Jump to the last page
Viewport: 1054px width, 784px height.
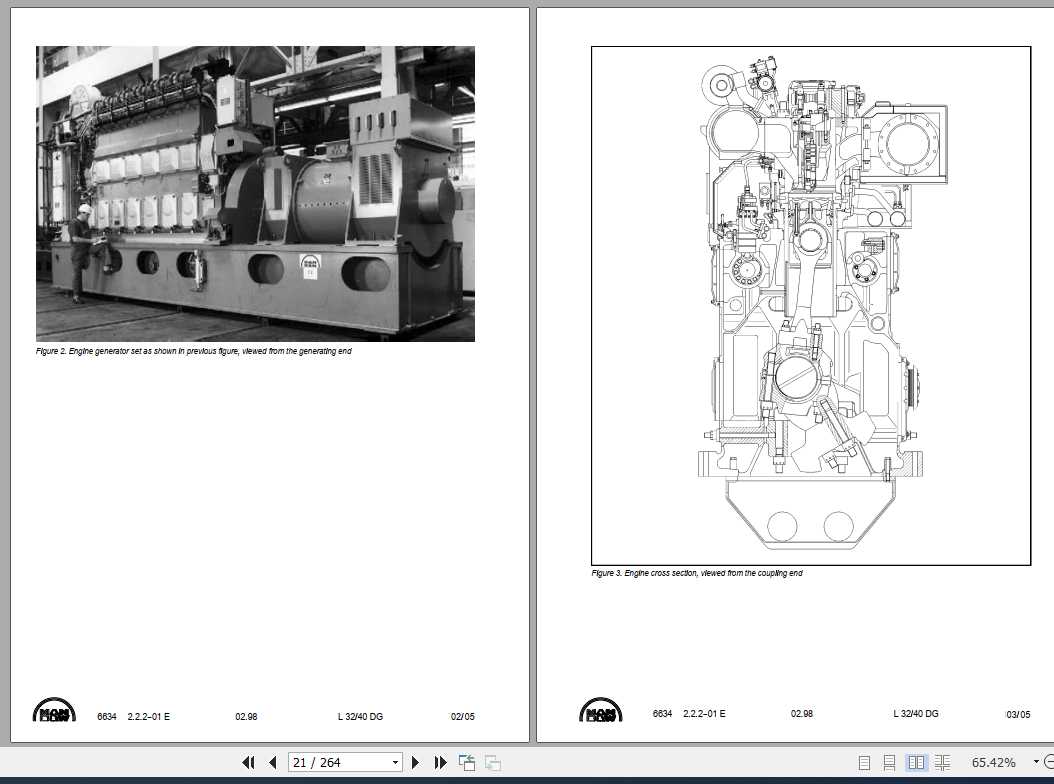(x=440, y=762)
